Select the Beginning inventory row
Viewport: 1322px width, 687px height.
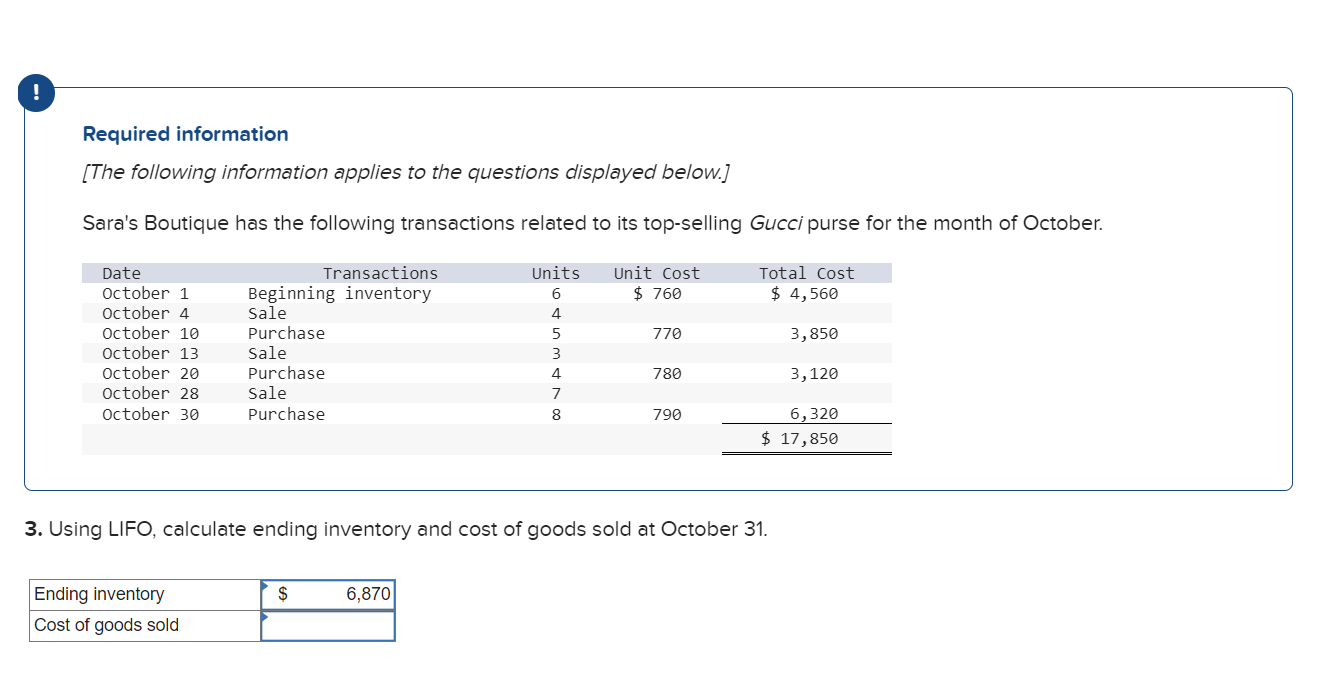[341, 293]
